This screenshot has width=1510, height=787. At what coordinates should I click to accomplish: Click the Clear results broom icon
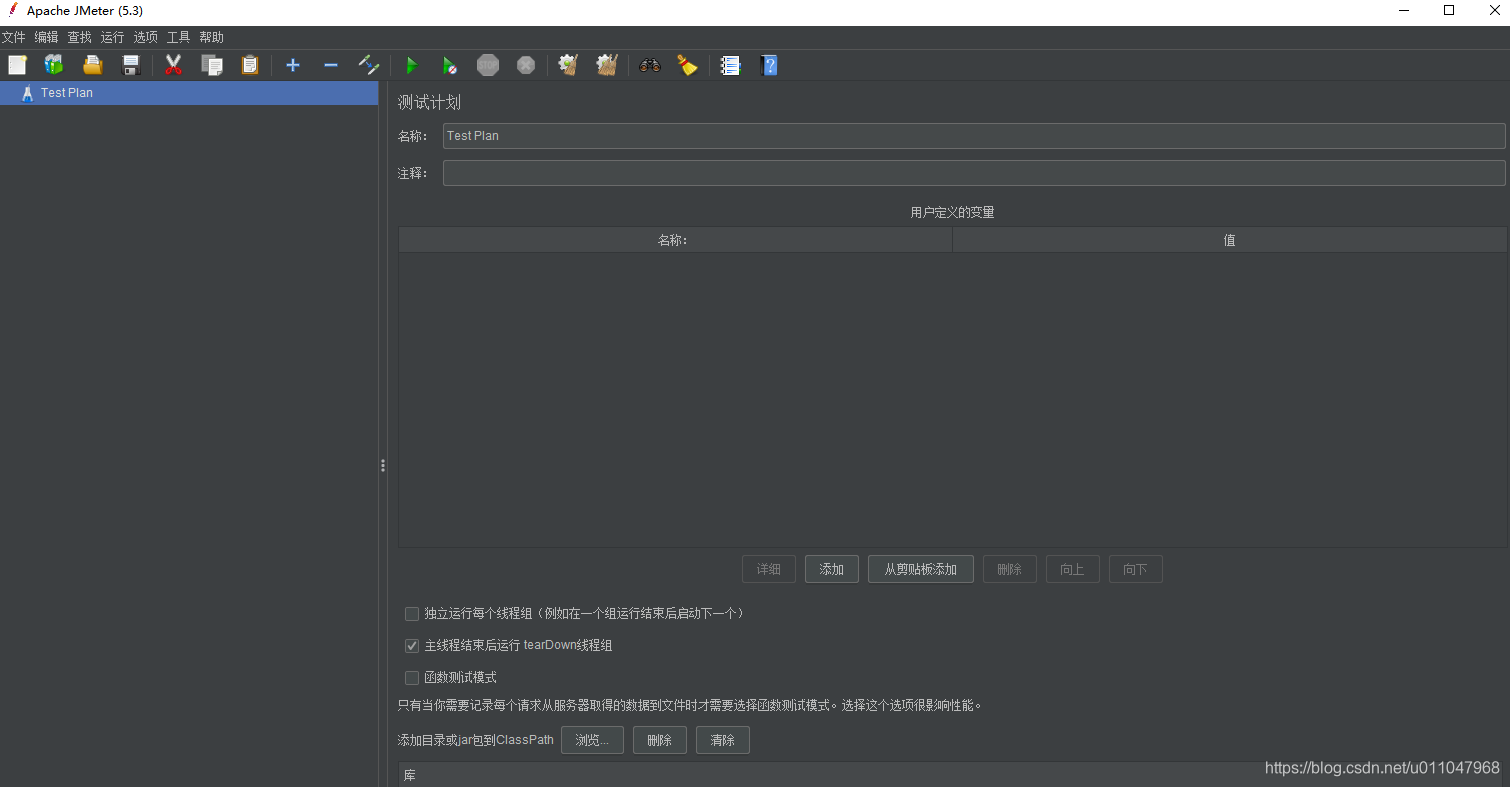tap(568, 65)
